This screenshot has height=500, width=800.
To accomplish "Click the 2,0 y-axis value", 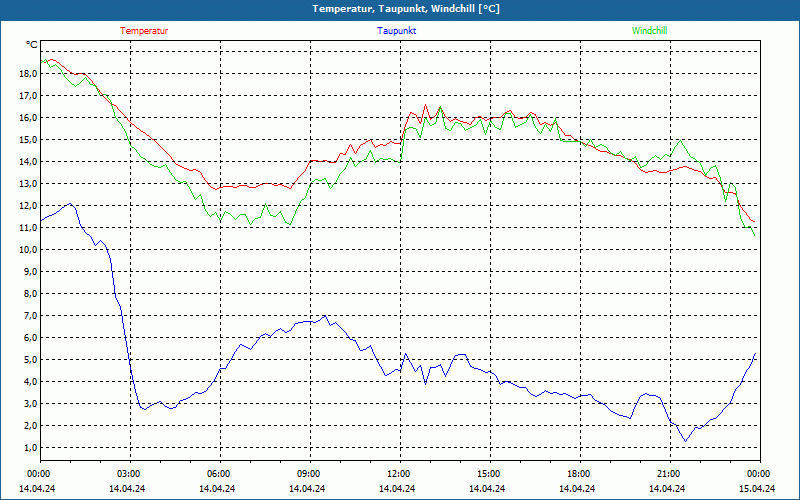I will tap(30, 426).
